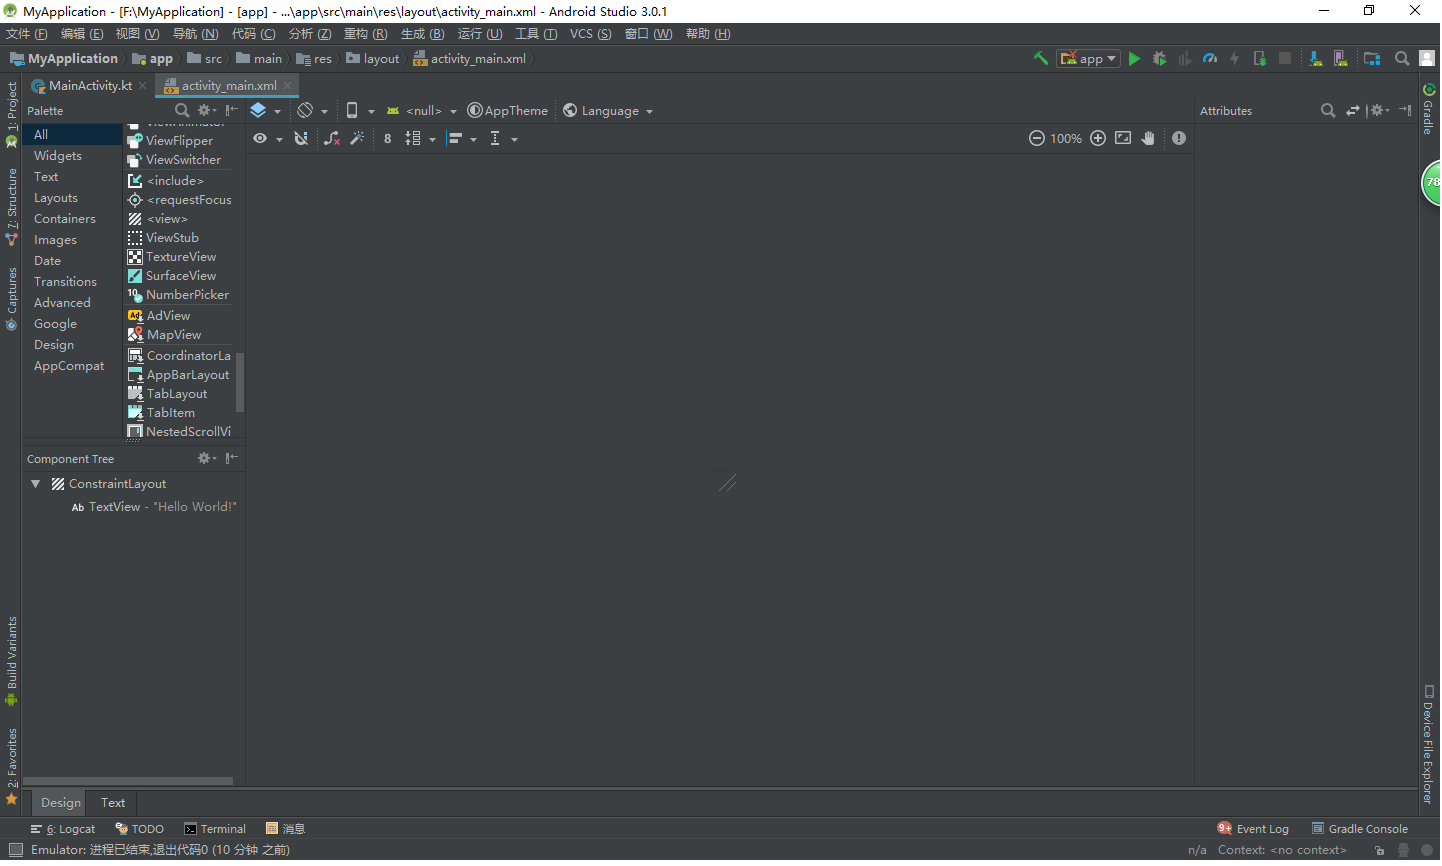This screenshot has height=866, width=1442.
Task: Show warnings and errors icon
Action: click(x=1179, y=139)
